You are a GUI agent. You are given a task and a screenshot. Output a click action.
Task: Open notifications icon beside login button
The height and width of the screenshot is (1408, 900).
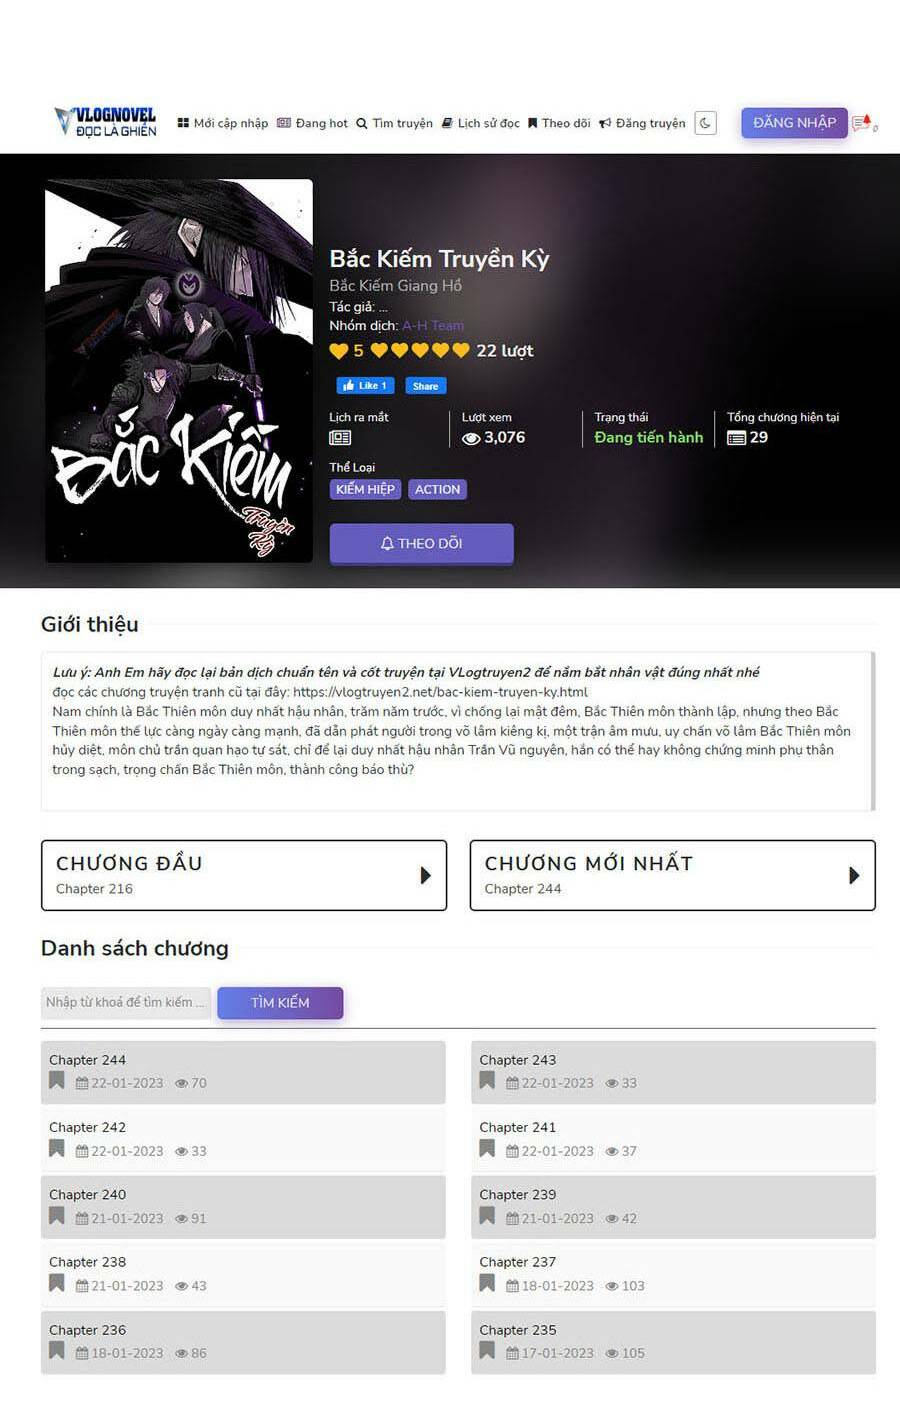(x=863, y=123)
